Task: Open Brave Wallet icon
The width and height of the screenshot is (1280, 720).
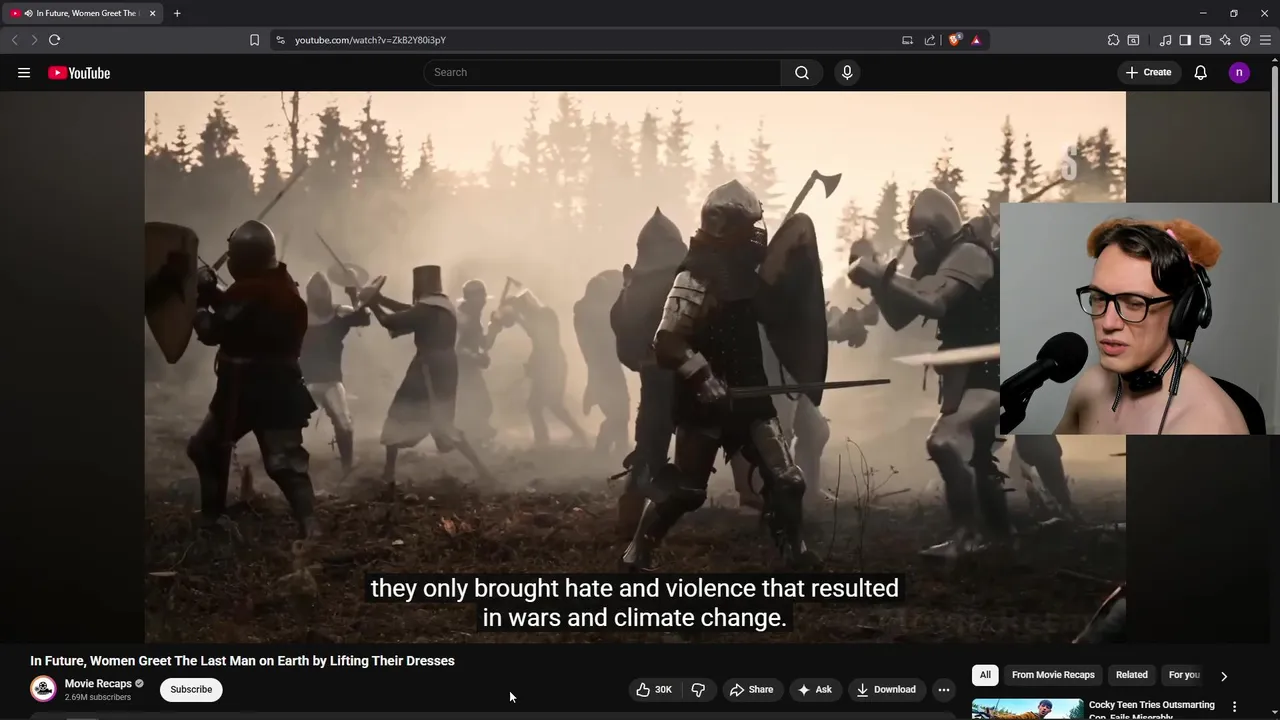Action: click(1205, 40)
